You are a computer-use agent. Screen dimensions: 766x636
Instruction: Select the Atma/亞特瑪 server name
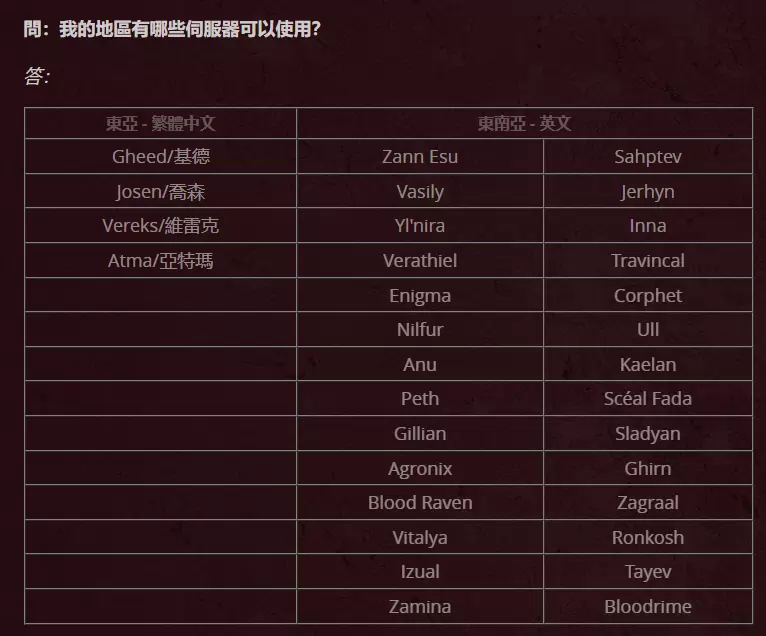pyautogui.click(x=161, y=260)
